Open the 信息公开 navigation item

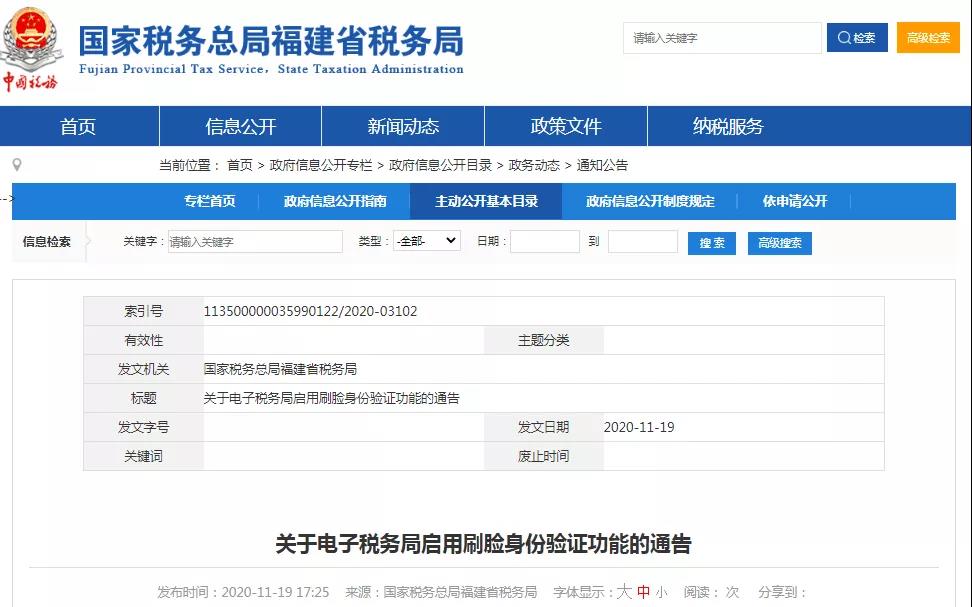[x=241, y=126]
